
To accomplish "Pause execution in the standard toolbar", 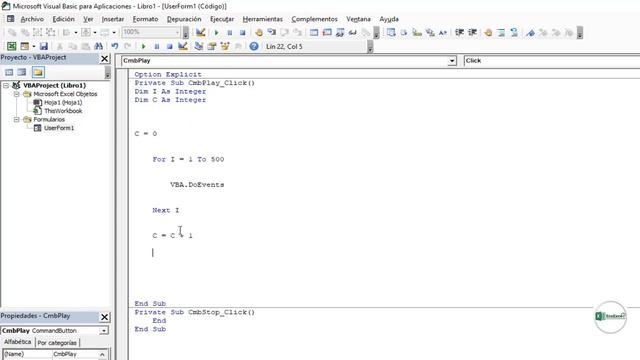I will coord(156,47).
